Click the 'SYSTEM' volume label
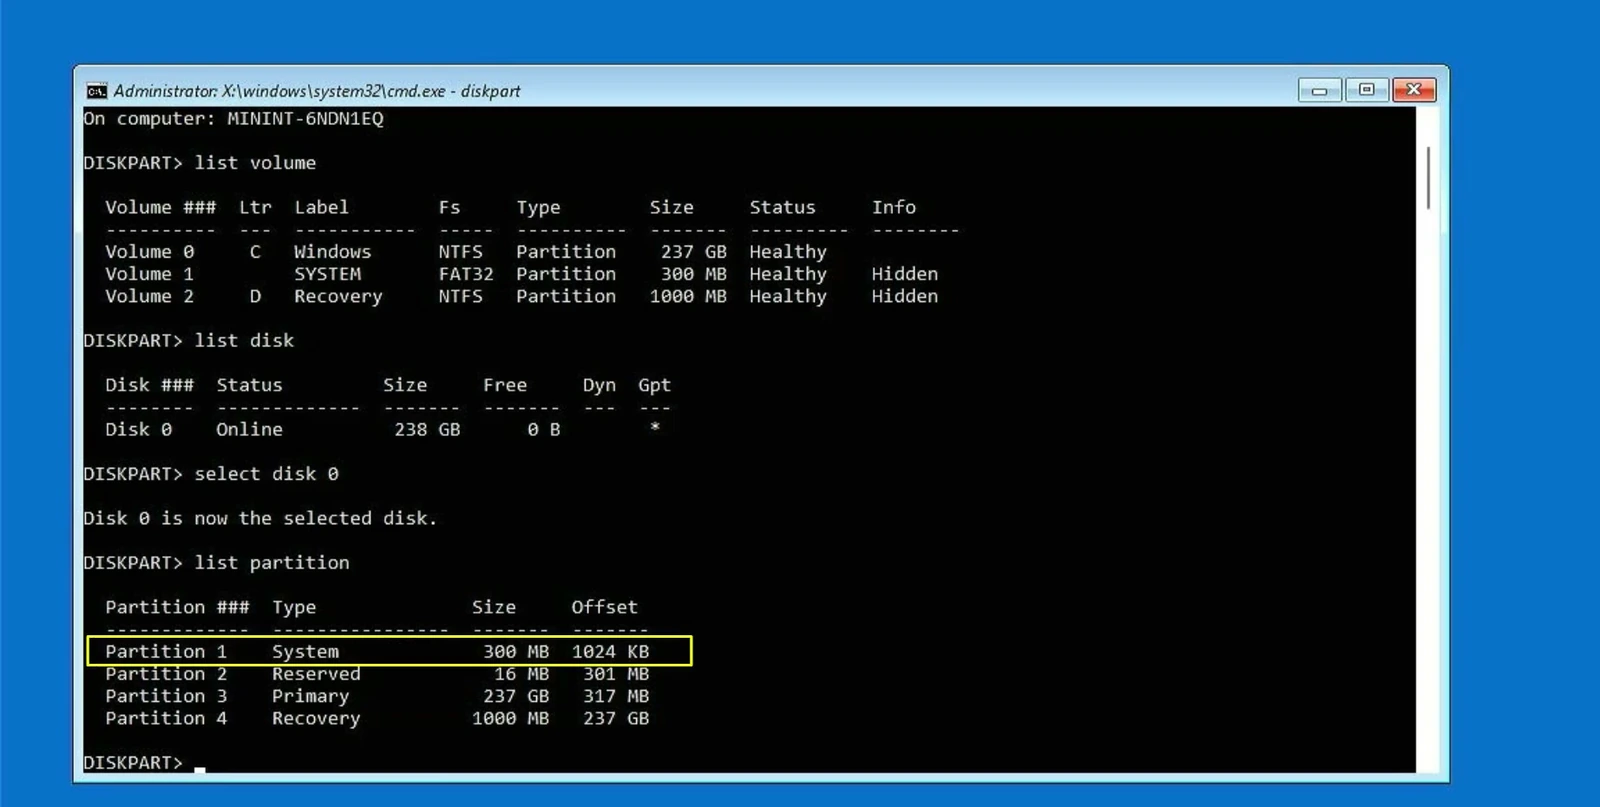Screen dimensions: 1600x807 click(327, 274)
